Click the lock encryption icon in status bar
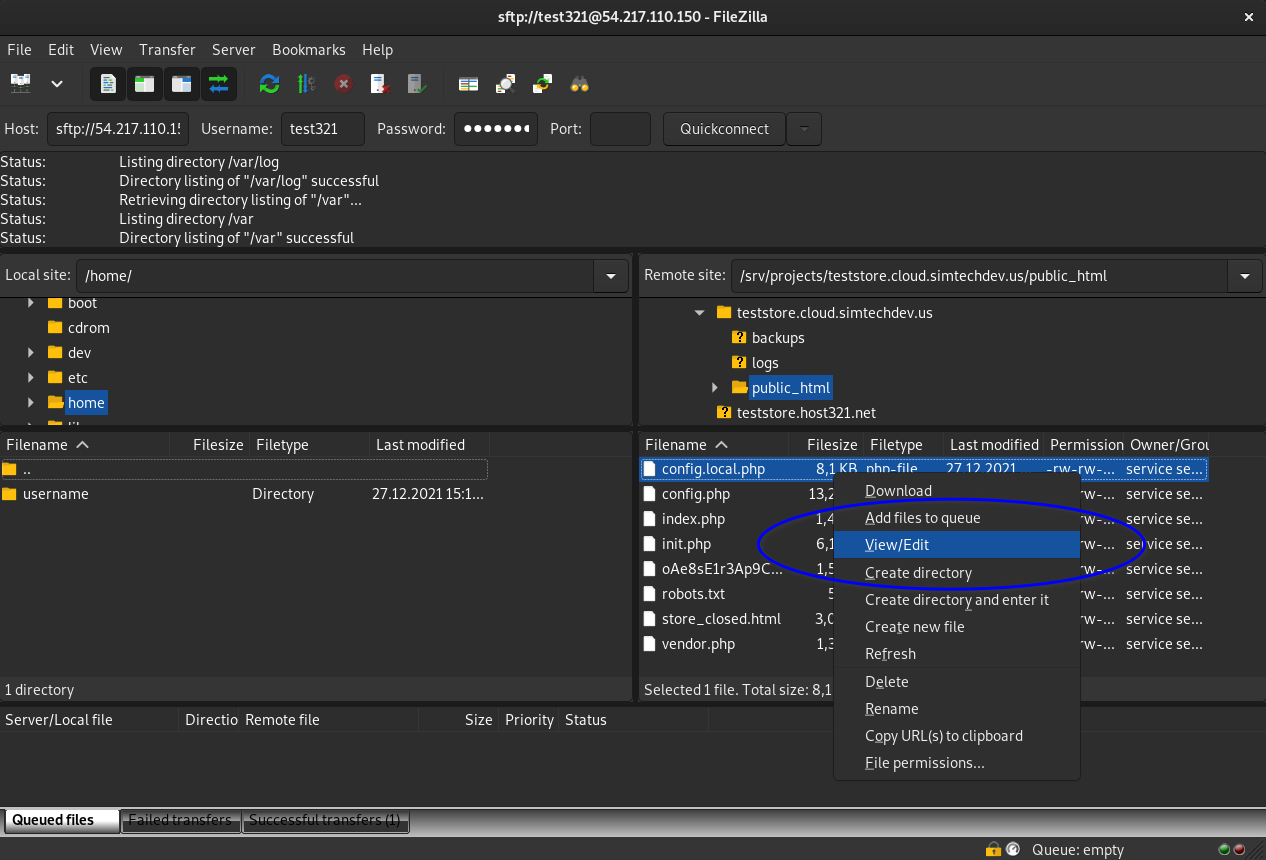Screen dimensions: 1266x860 point(993,850)
